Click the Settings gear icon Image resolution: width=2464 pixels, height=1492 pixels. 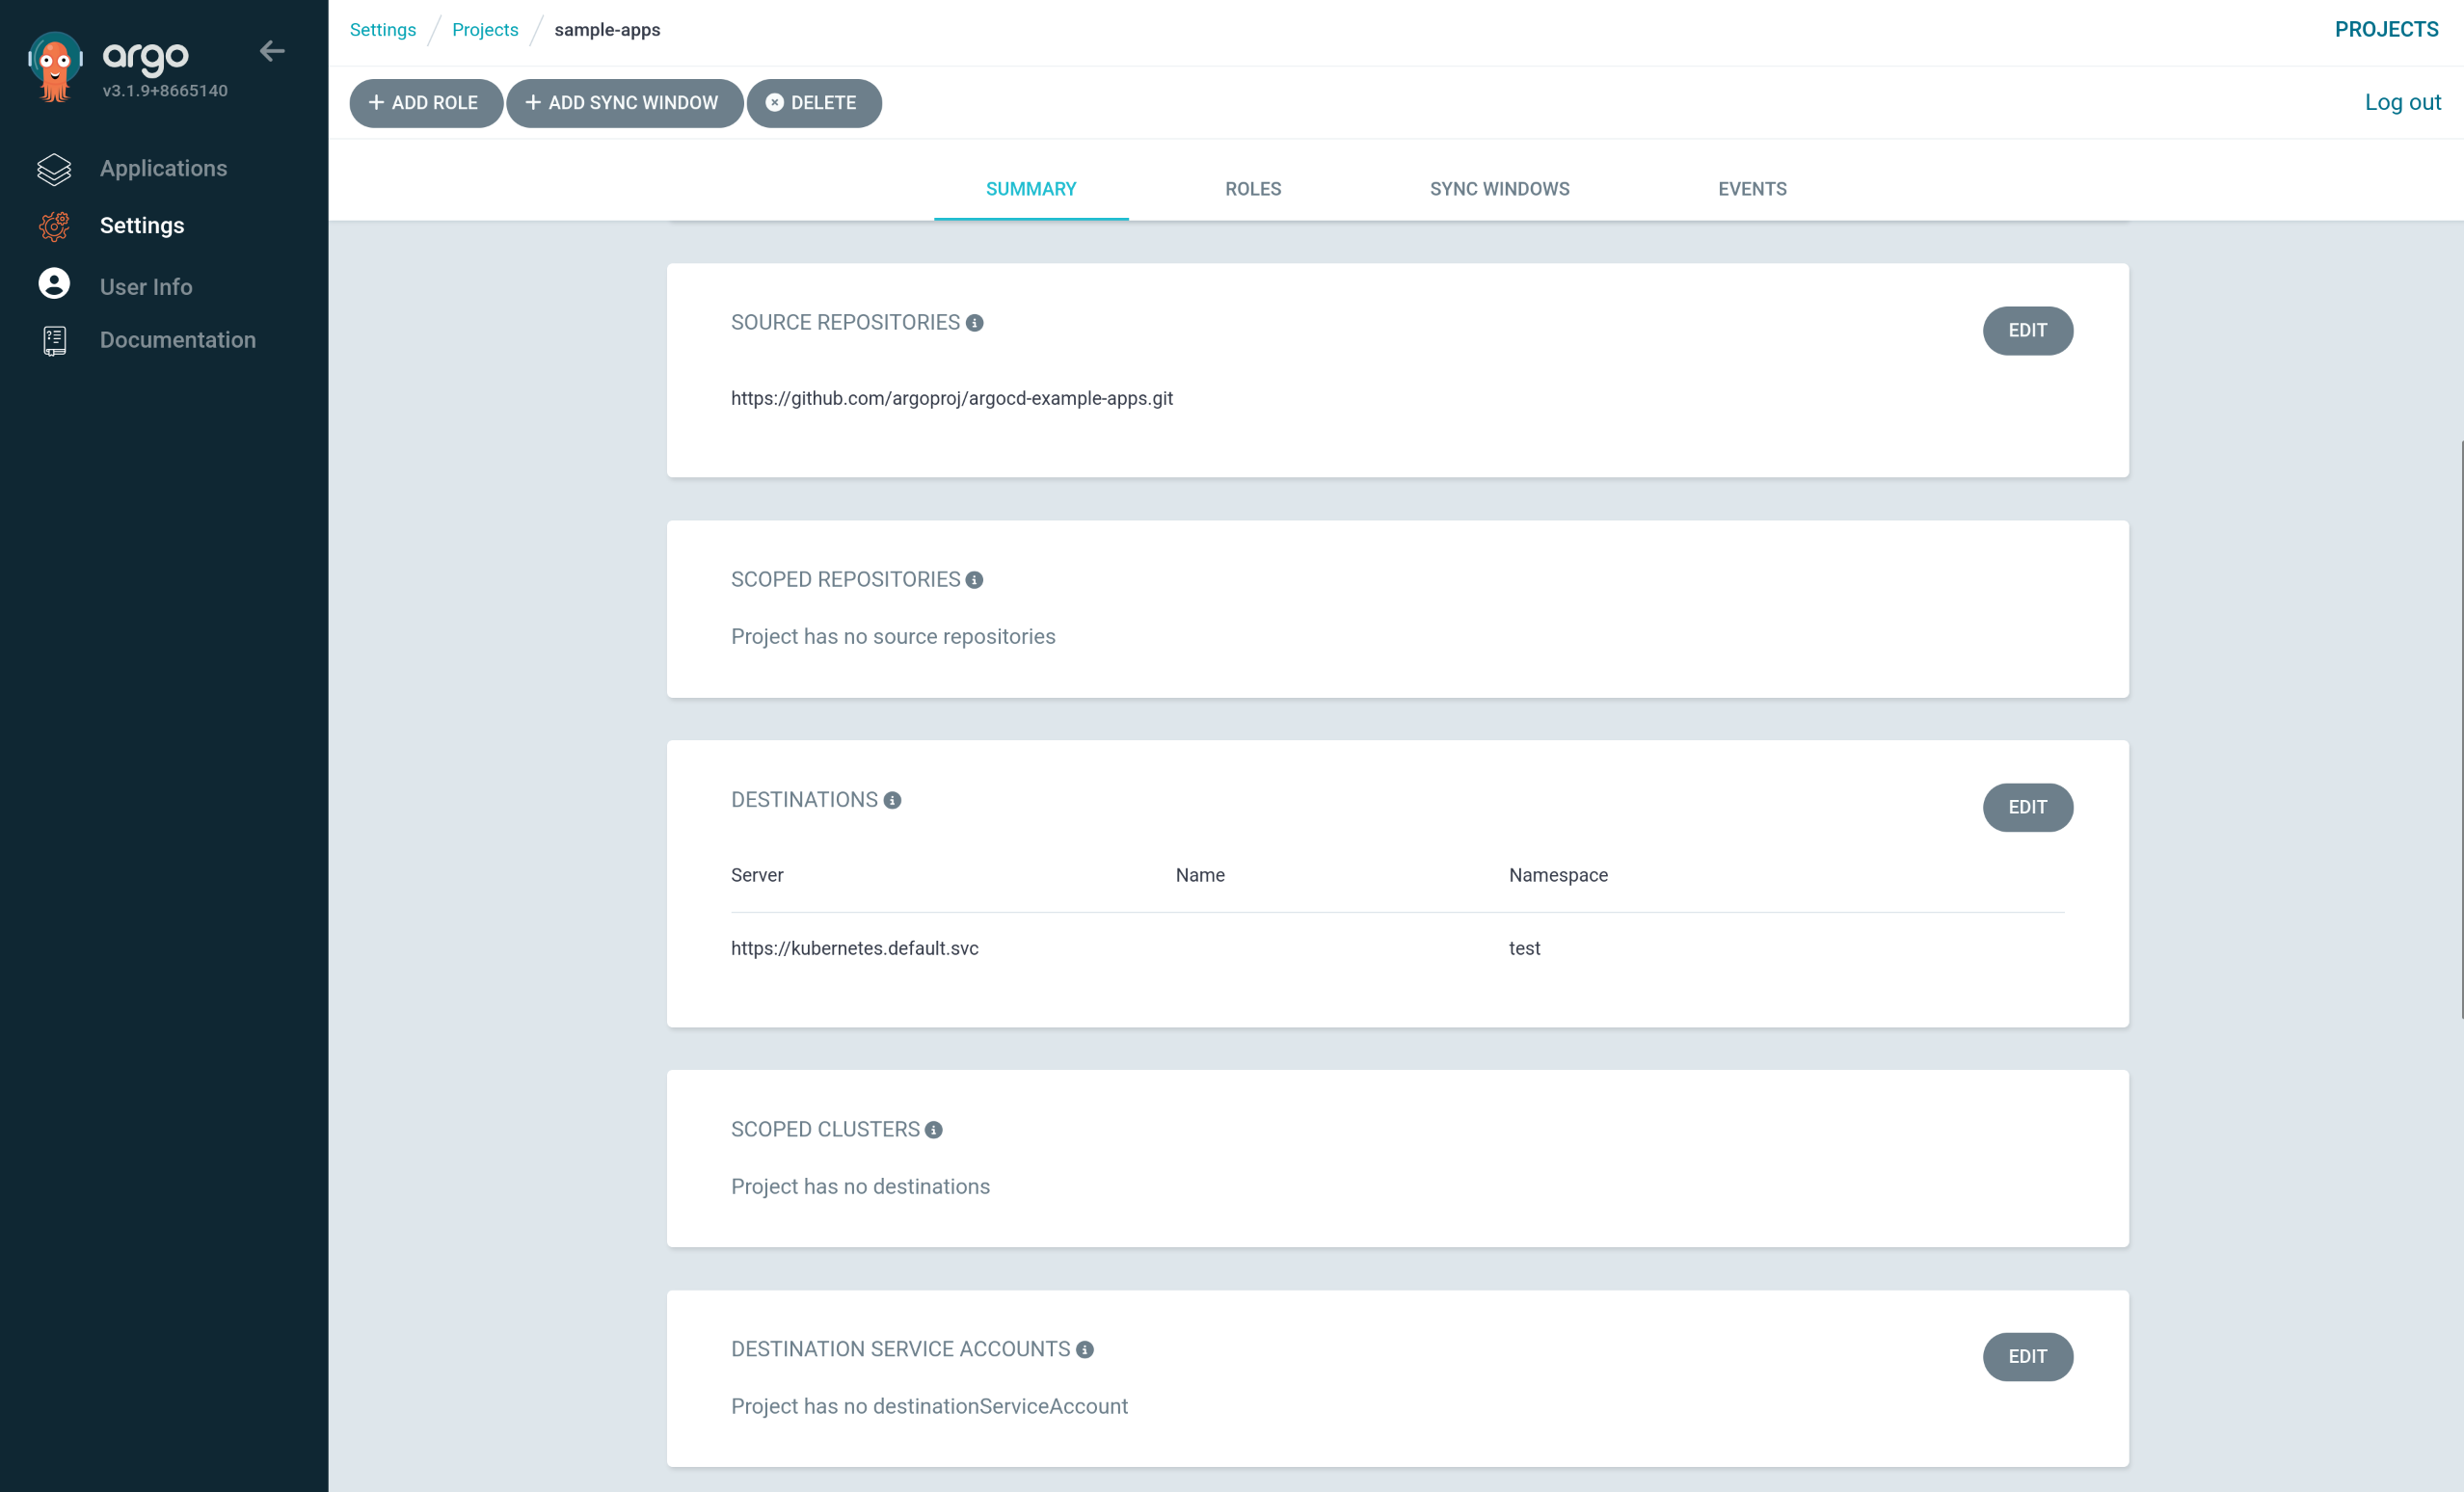(x=54, y=226)
